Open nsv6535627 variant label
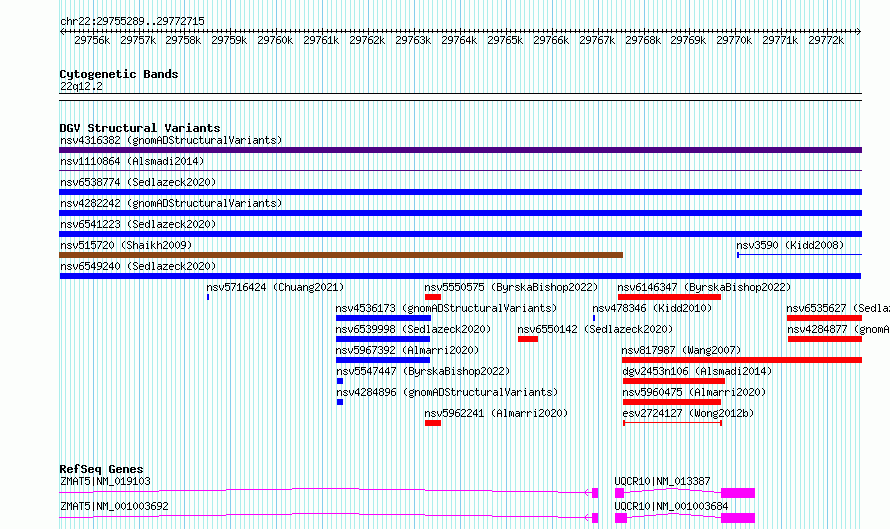This screenshot has height=529, width=890. pyautogui.click(x=838, y=308)
